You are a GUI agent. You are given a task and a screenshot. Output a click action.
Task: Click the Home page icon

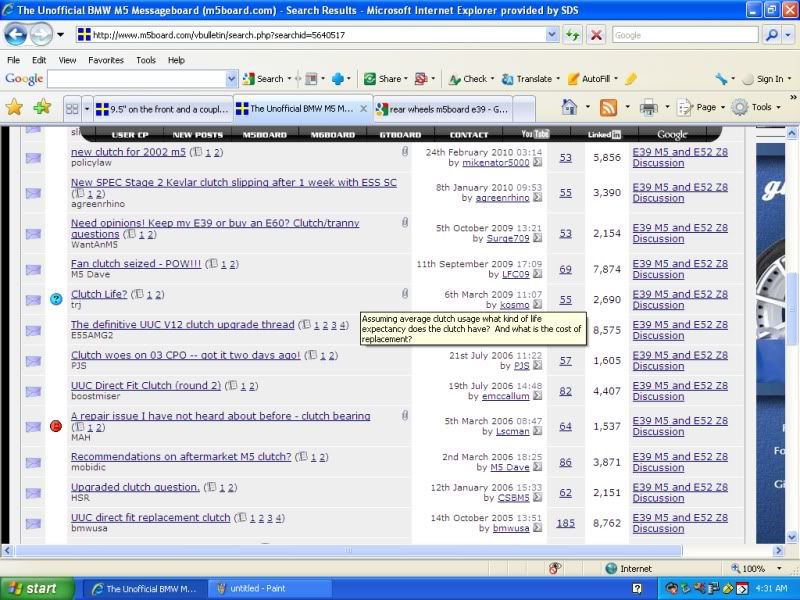(569, 107)
